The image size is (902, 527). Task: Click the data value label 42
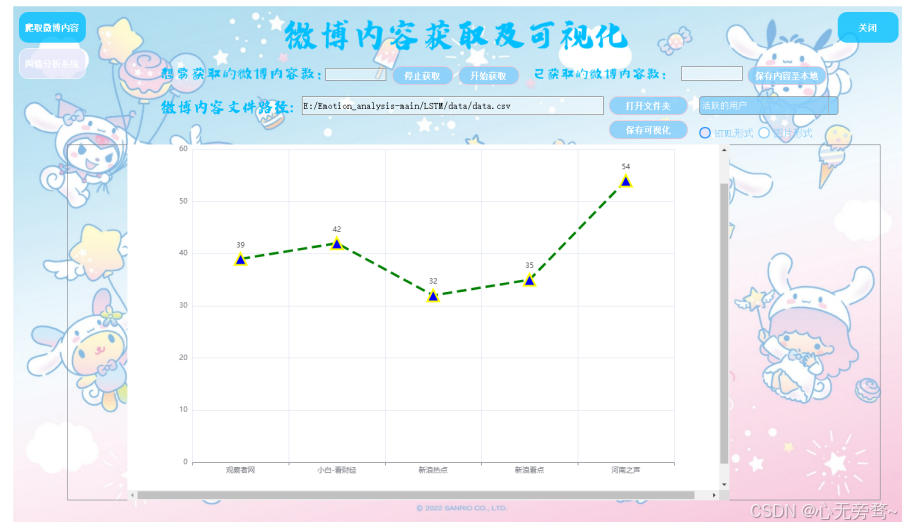coord(337,229)
